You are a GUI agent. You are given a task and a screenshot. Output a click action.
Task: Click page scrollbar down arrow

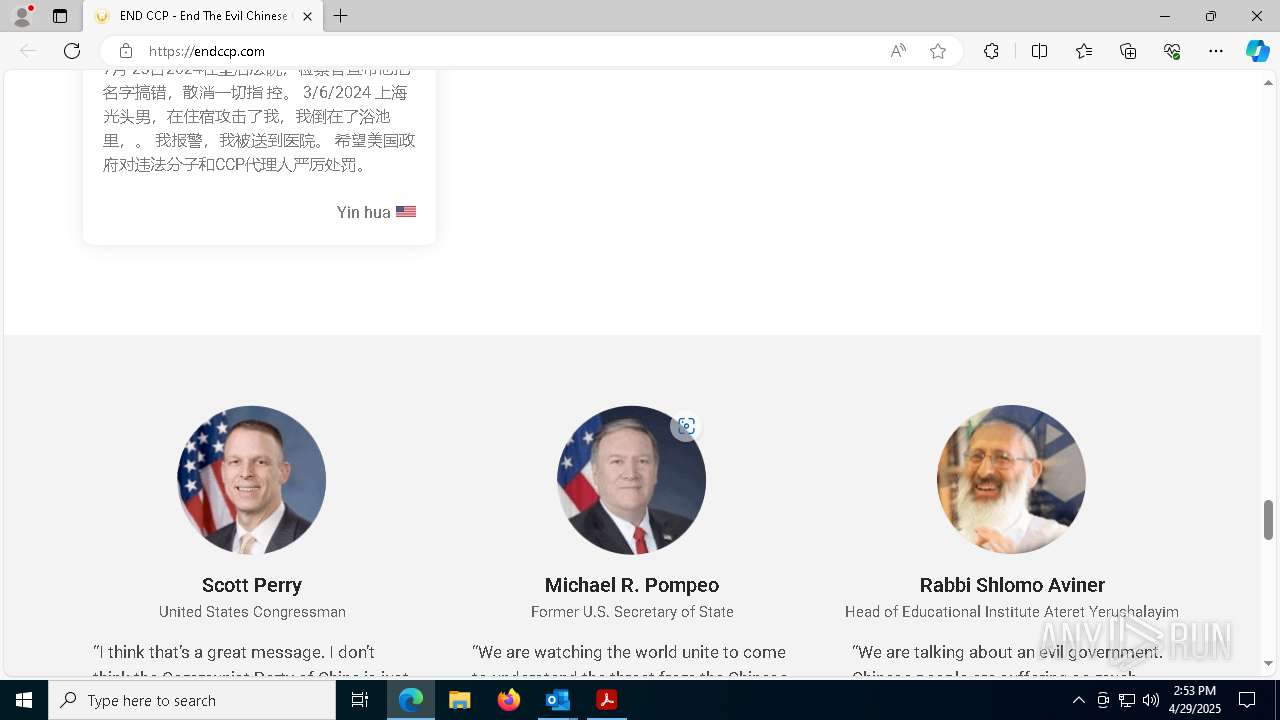pyautogui.click(x=1268, y=664)
